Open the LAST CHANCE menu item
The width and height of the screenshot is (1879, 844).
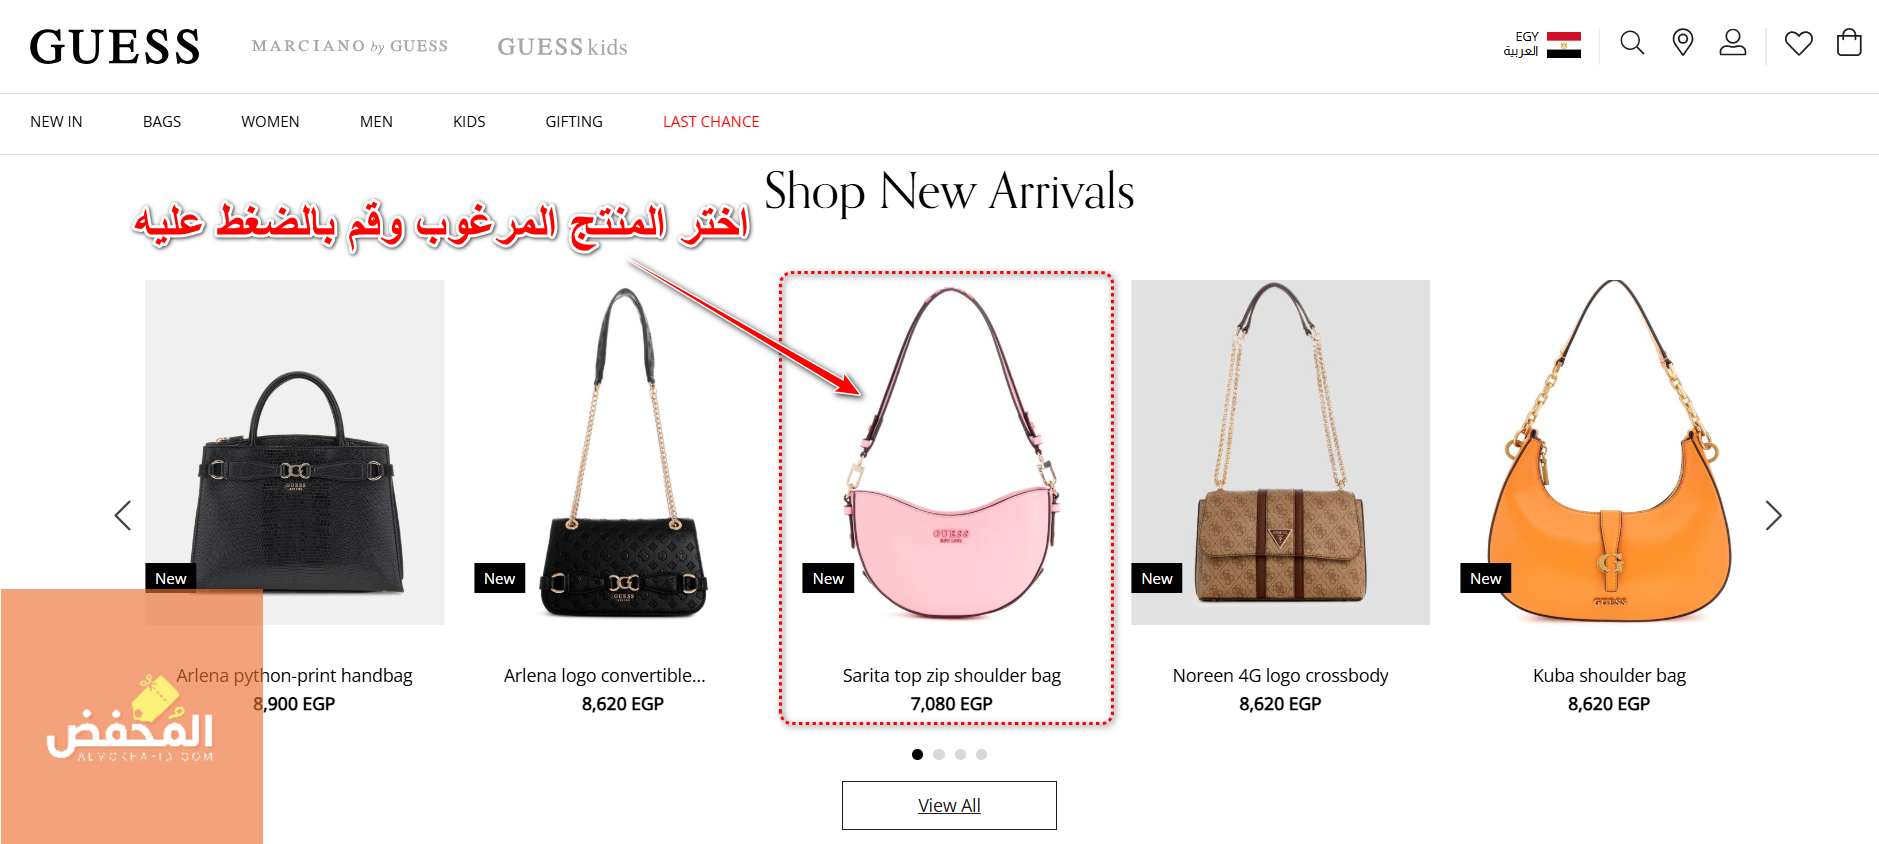pyautogui.click(x=711, y=122)
